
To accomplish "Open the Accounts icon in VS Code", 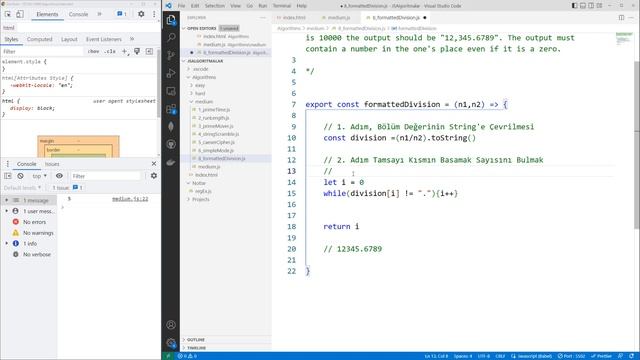I will coord(171,325).
